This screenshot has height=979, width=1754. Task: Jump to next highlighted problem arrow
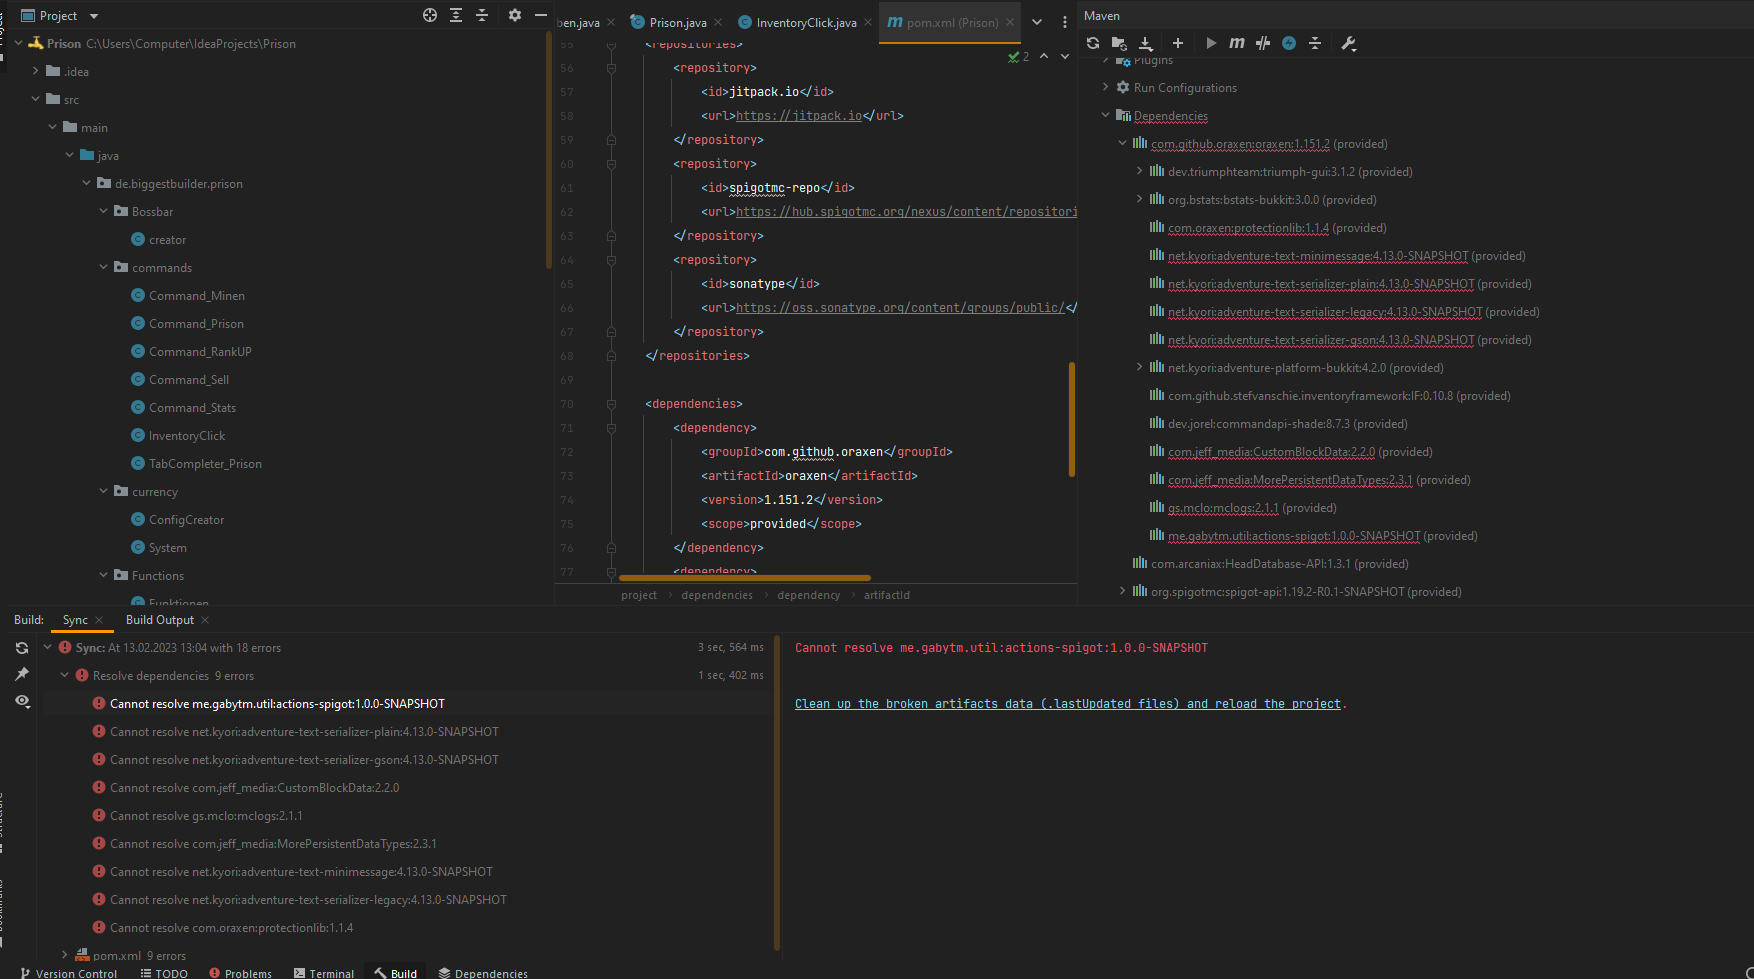click(1065, 57)
